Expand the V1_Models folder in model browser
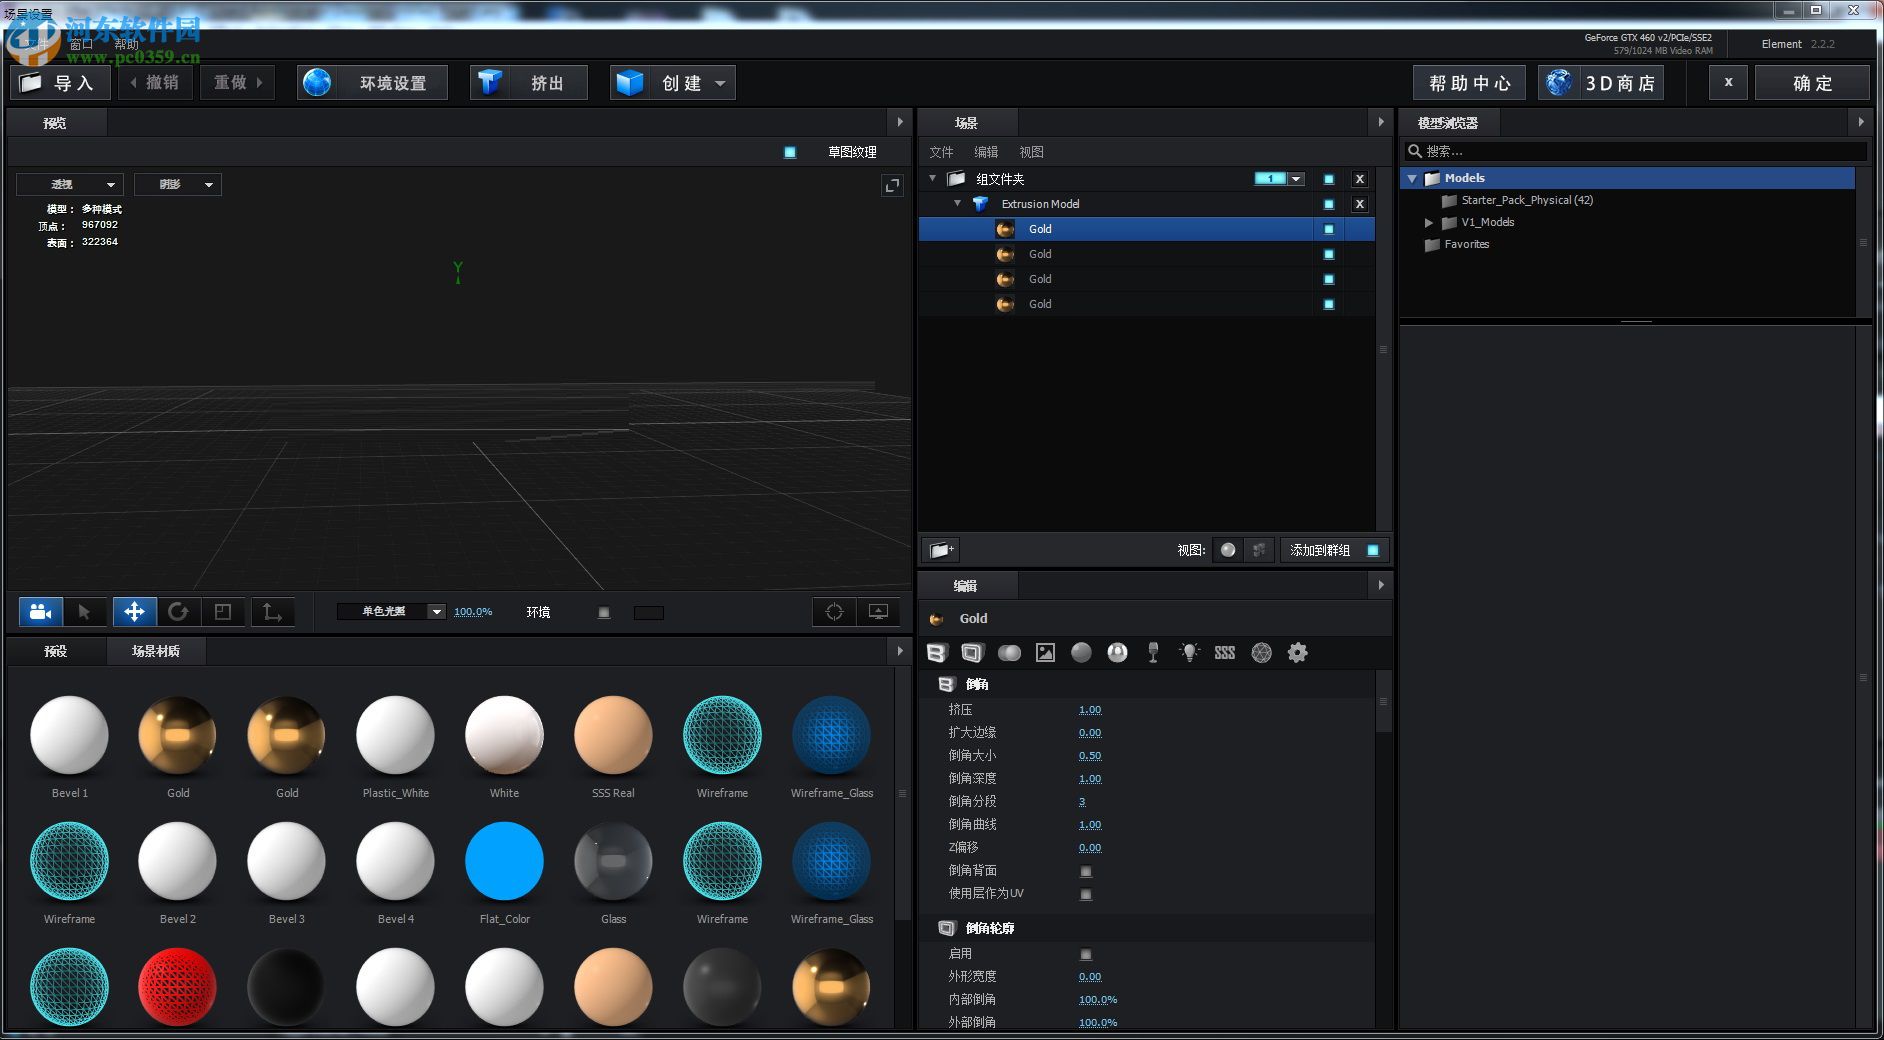 click(1429, 222)
